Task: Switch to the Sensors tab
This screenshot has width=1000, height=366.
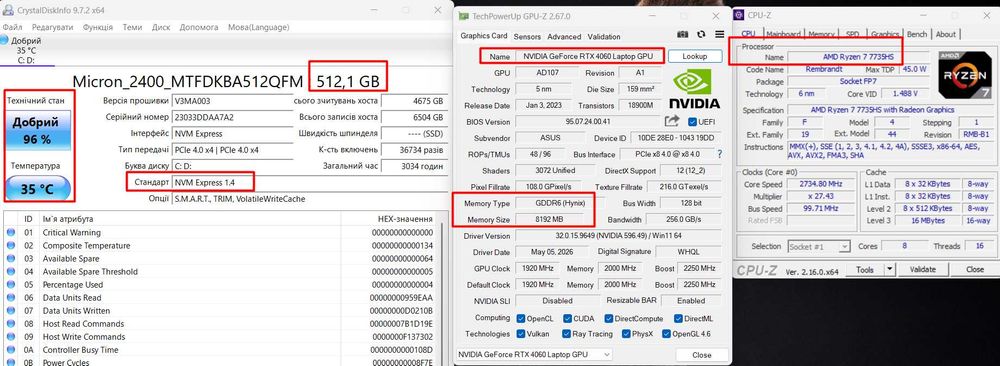Action: (527, 37)
